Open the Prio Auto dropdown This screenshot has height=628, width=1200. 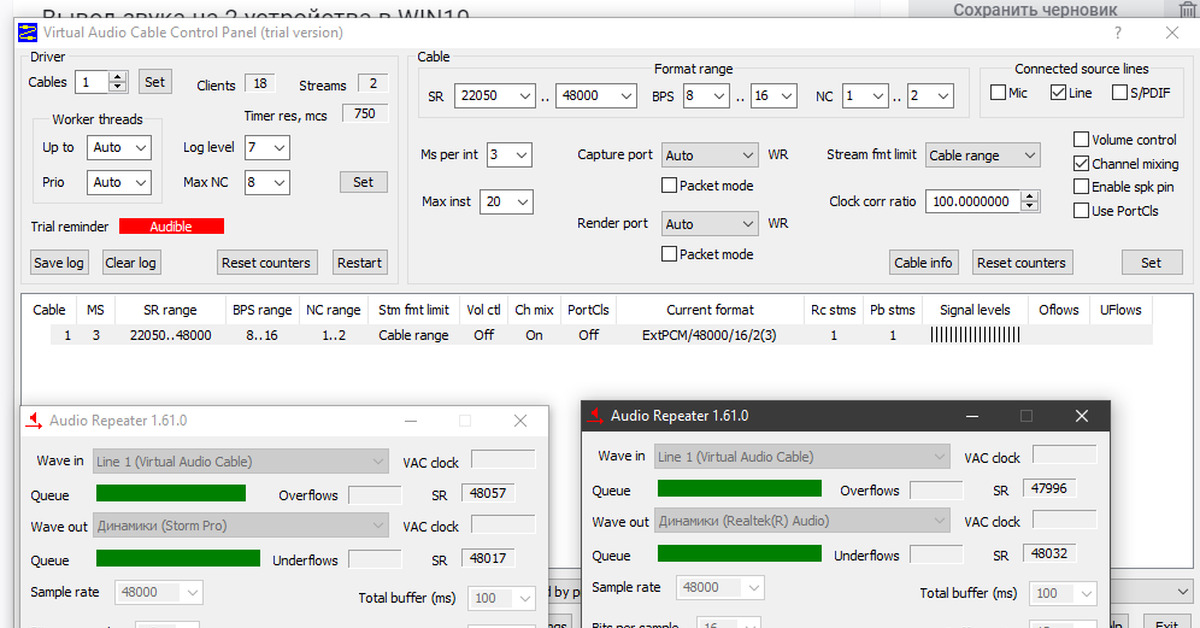(118, 182)
